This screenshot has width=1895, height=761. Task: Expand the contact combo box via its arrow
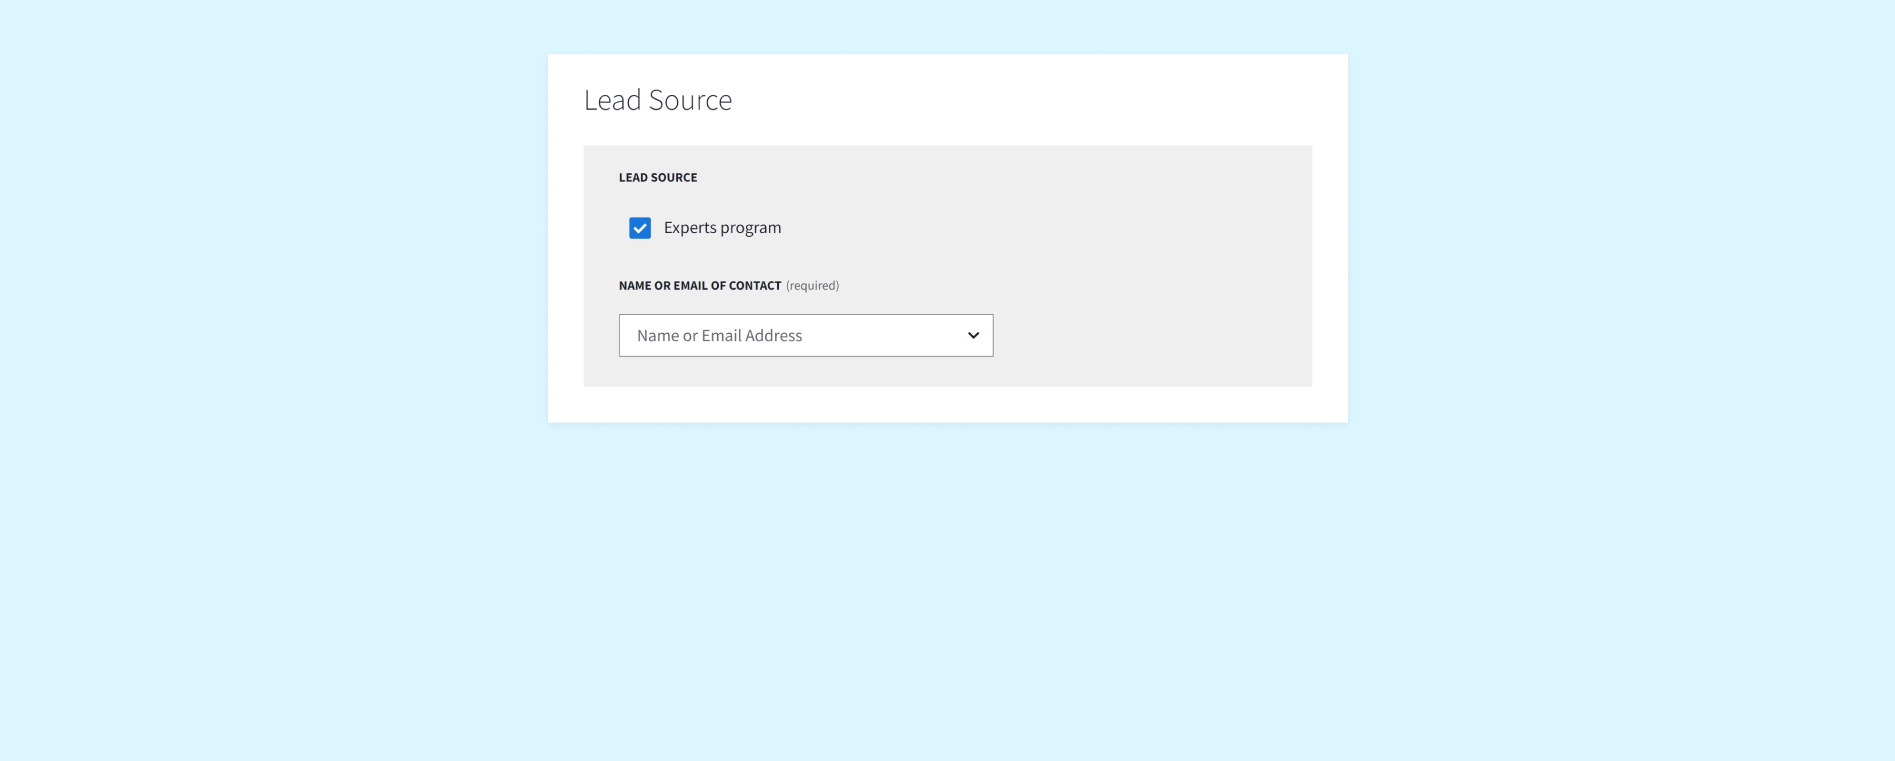point(973,336)
